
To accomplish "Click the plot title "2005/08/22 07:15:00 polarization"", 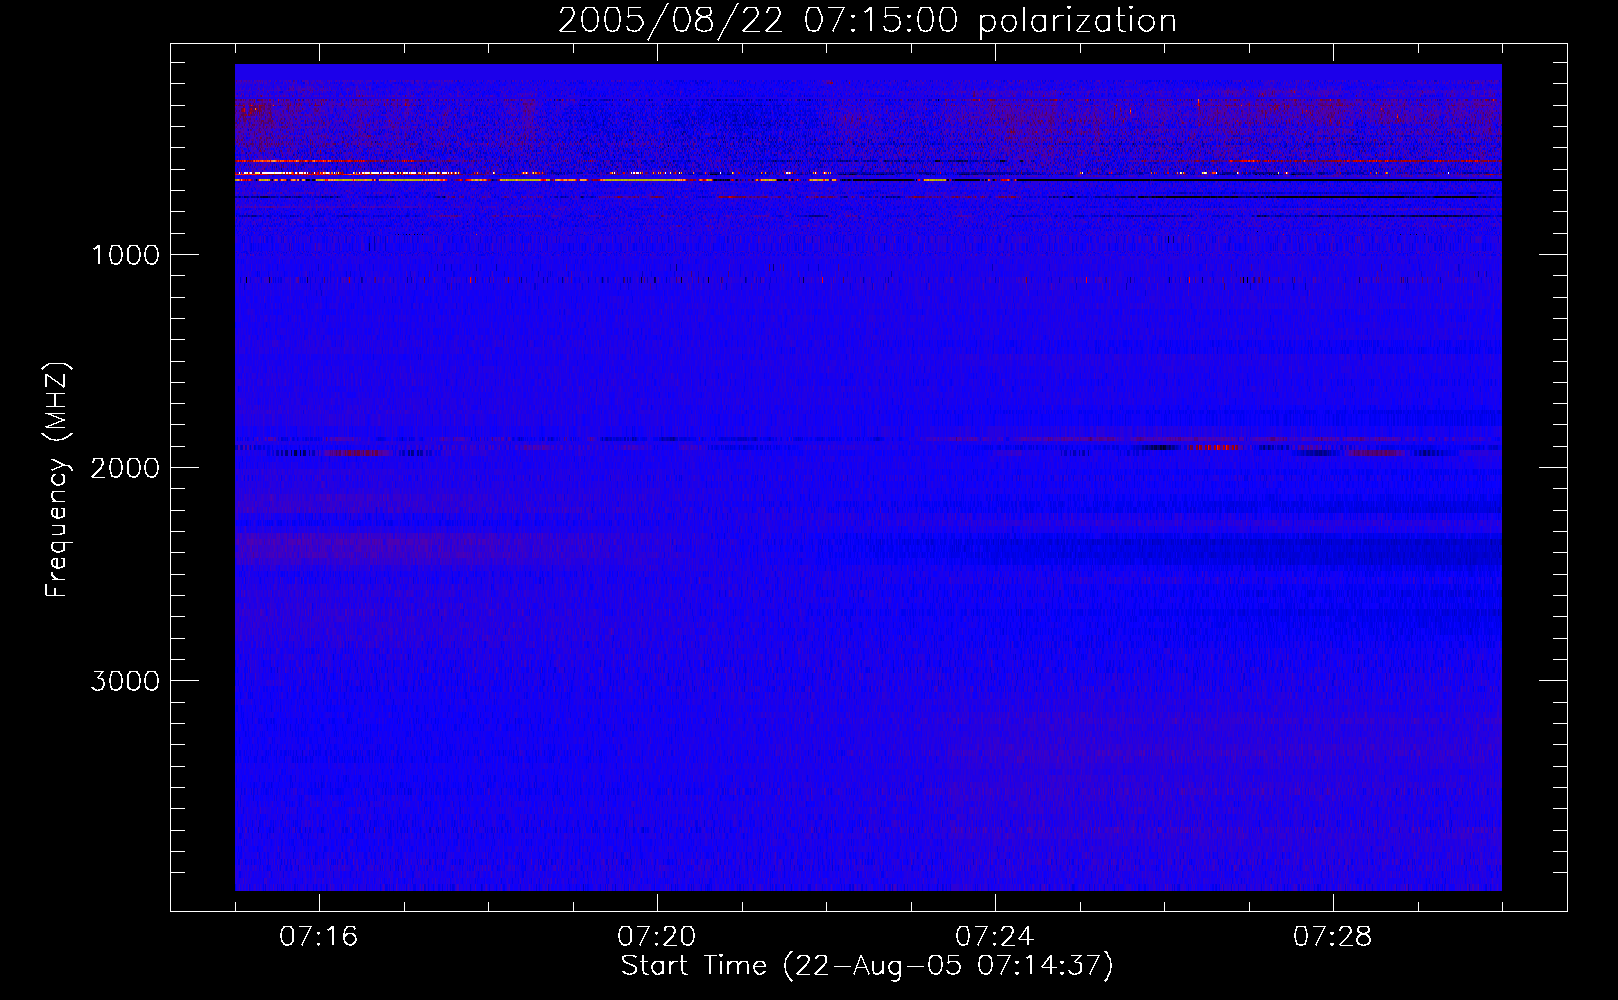I will point(867,21).
